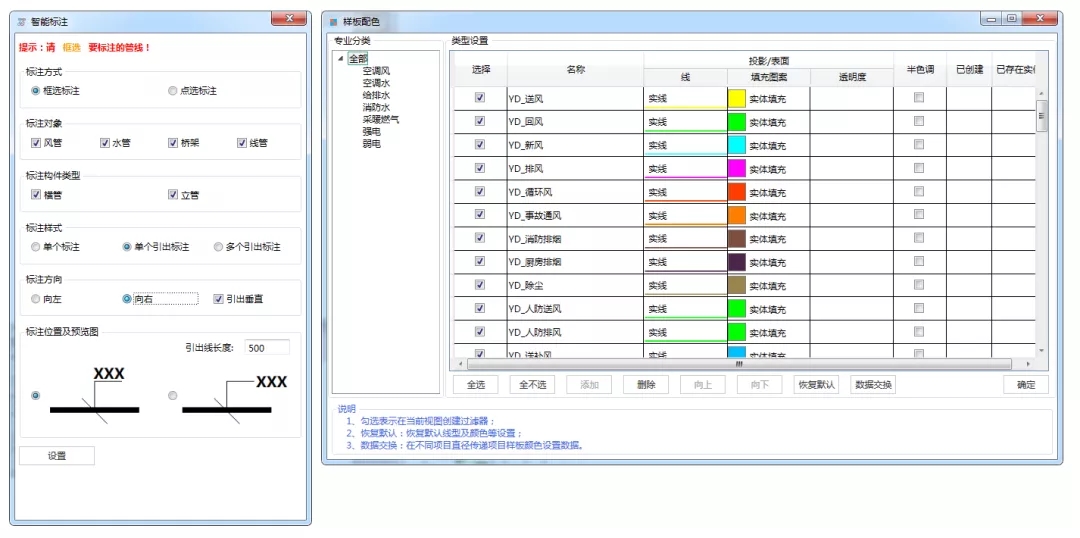This screenshot has width=1080, height=538.
Task: Uncheck the select box for YD_排风
Action: (480, 168)
